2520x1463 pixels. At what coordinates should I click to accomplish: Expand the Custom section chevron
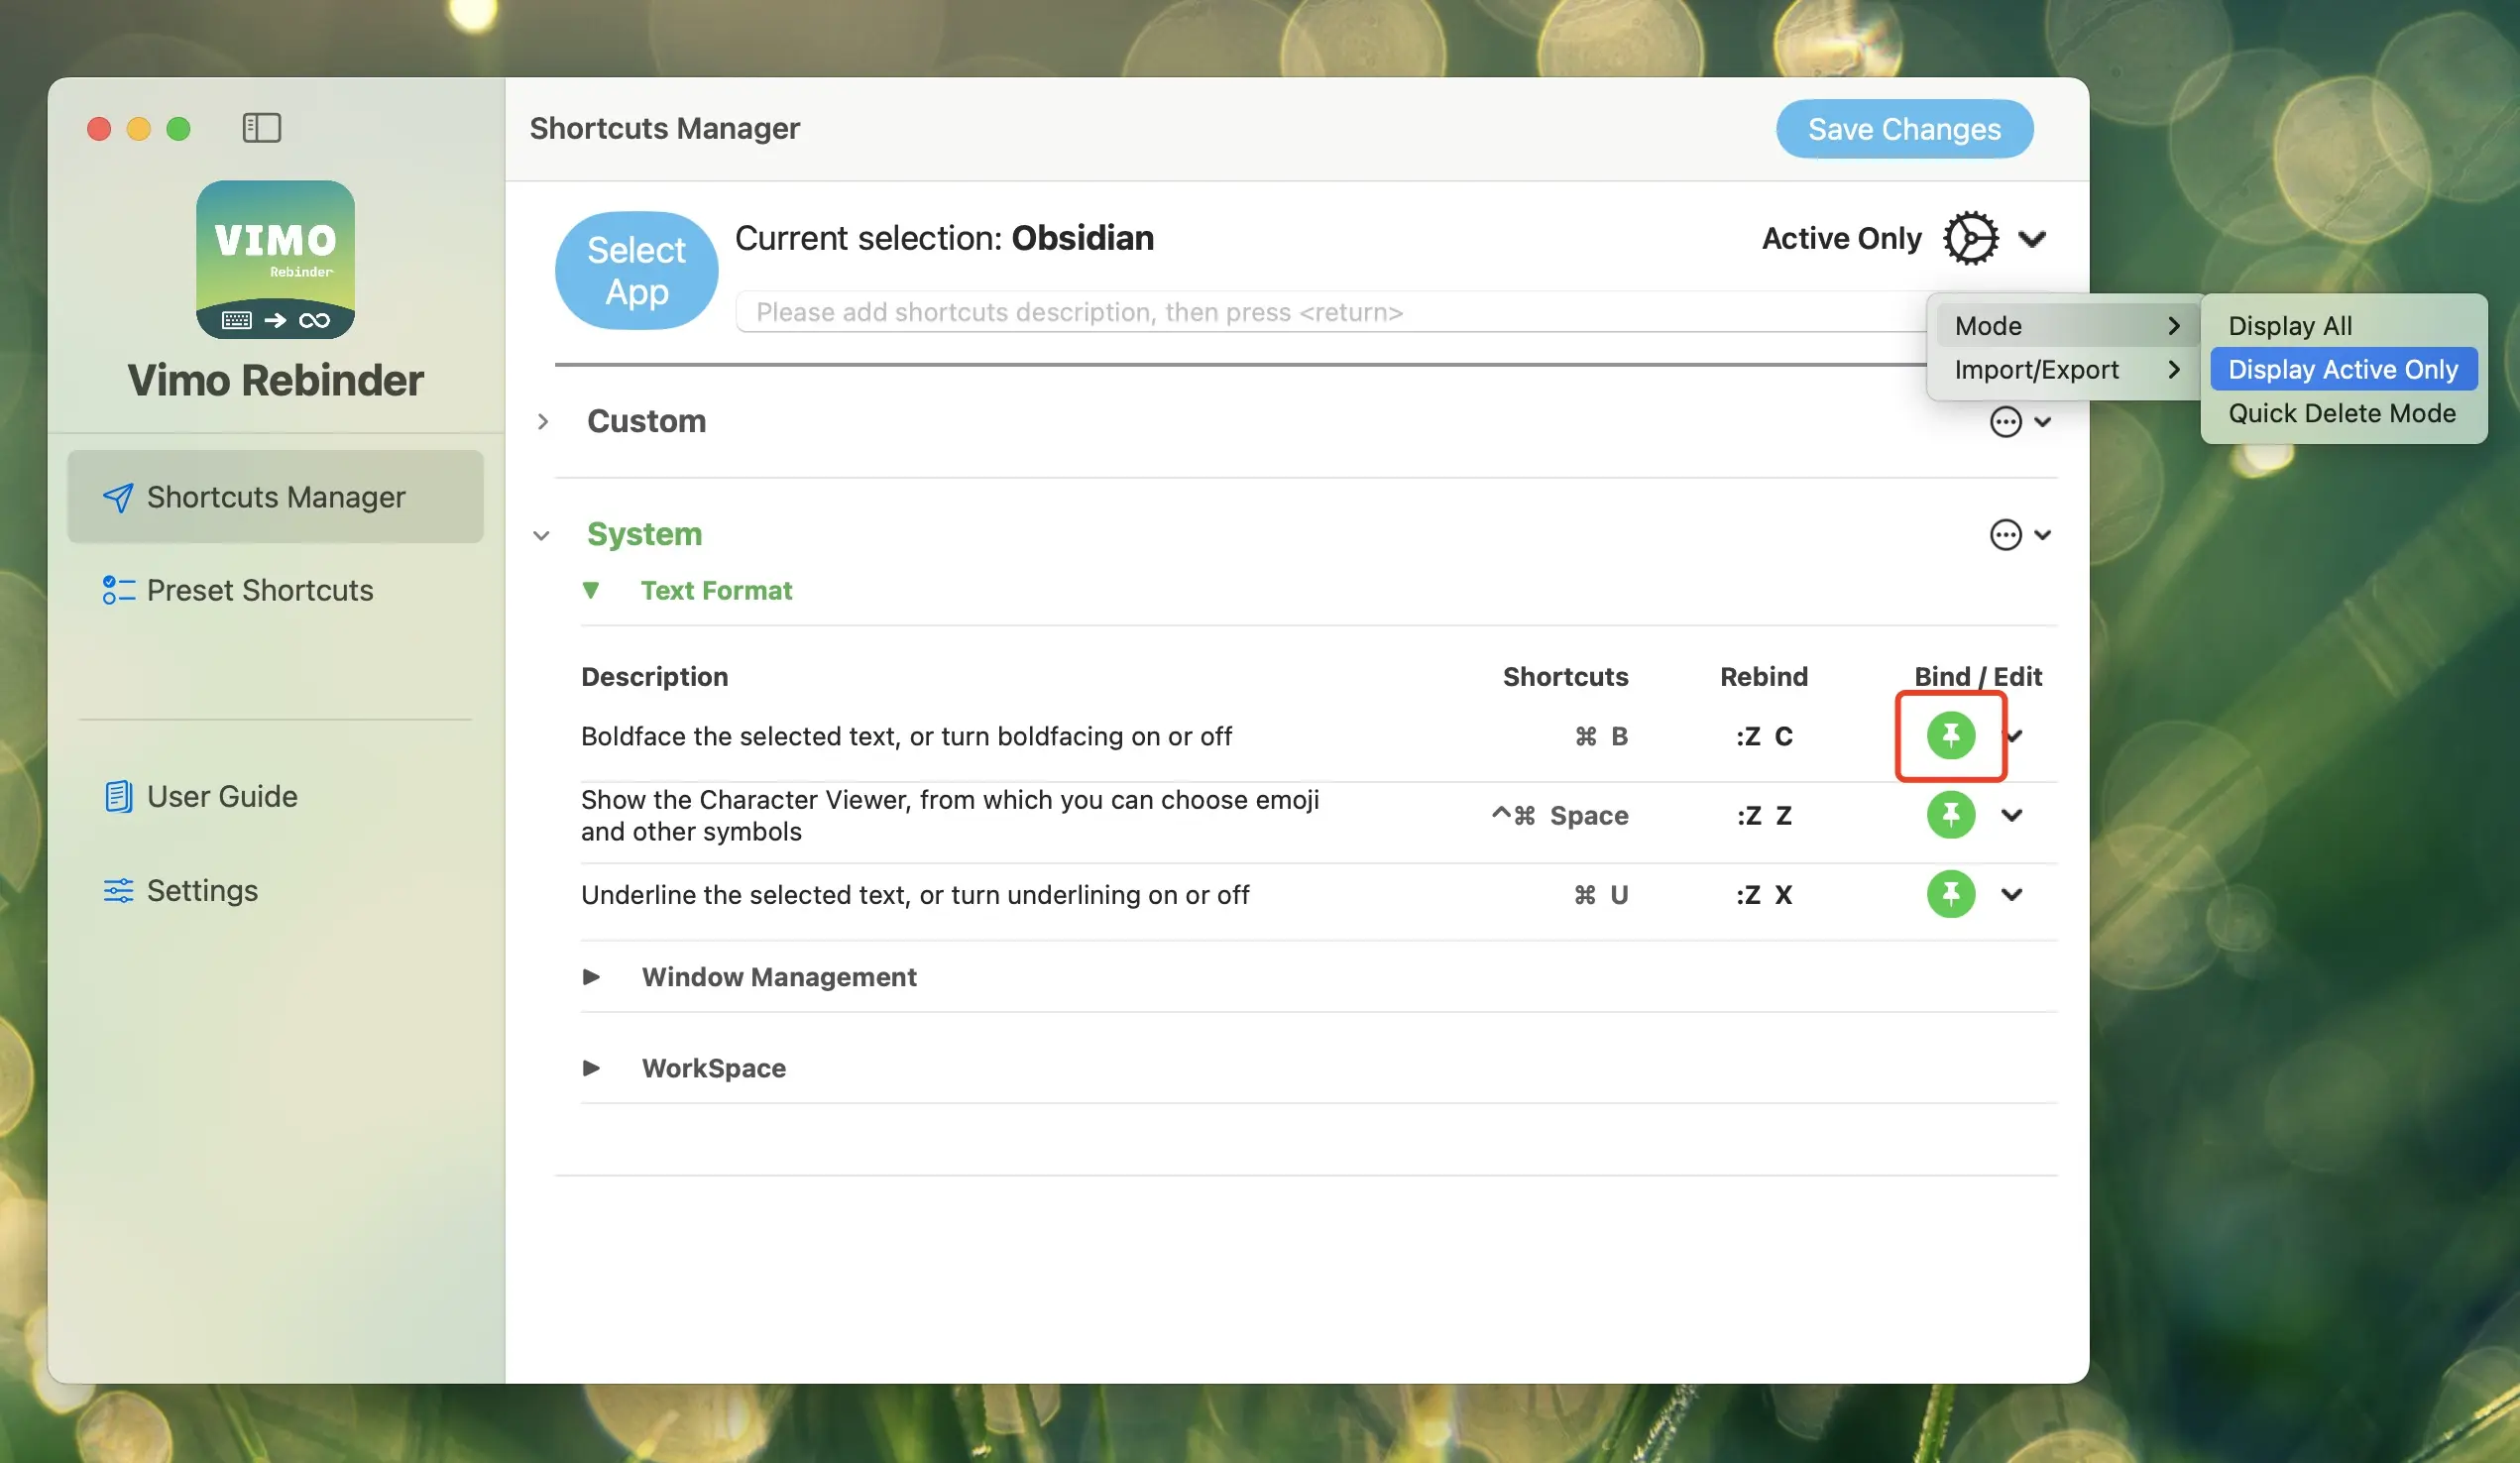pos(543,422)
